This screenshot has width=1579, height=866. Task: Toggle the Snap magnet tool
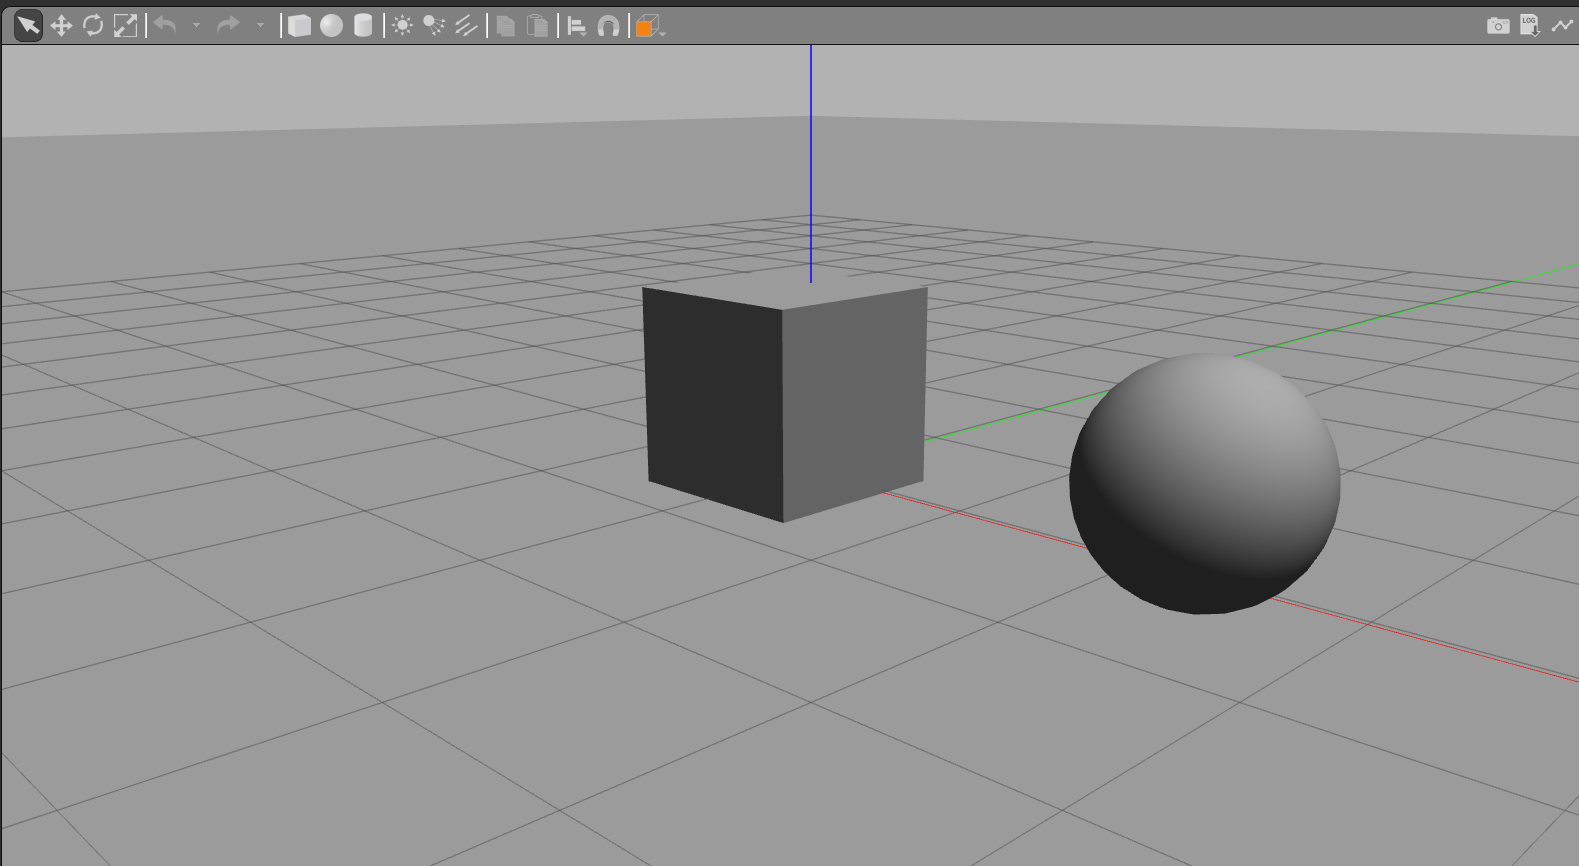(x=608, y=26)
